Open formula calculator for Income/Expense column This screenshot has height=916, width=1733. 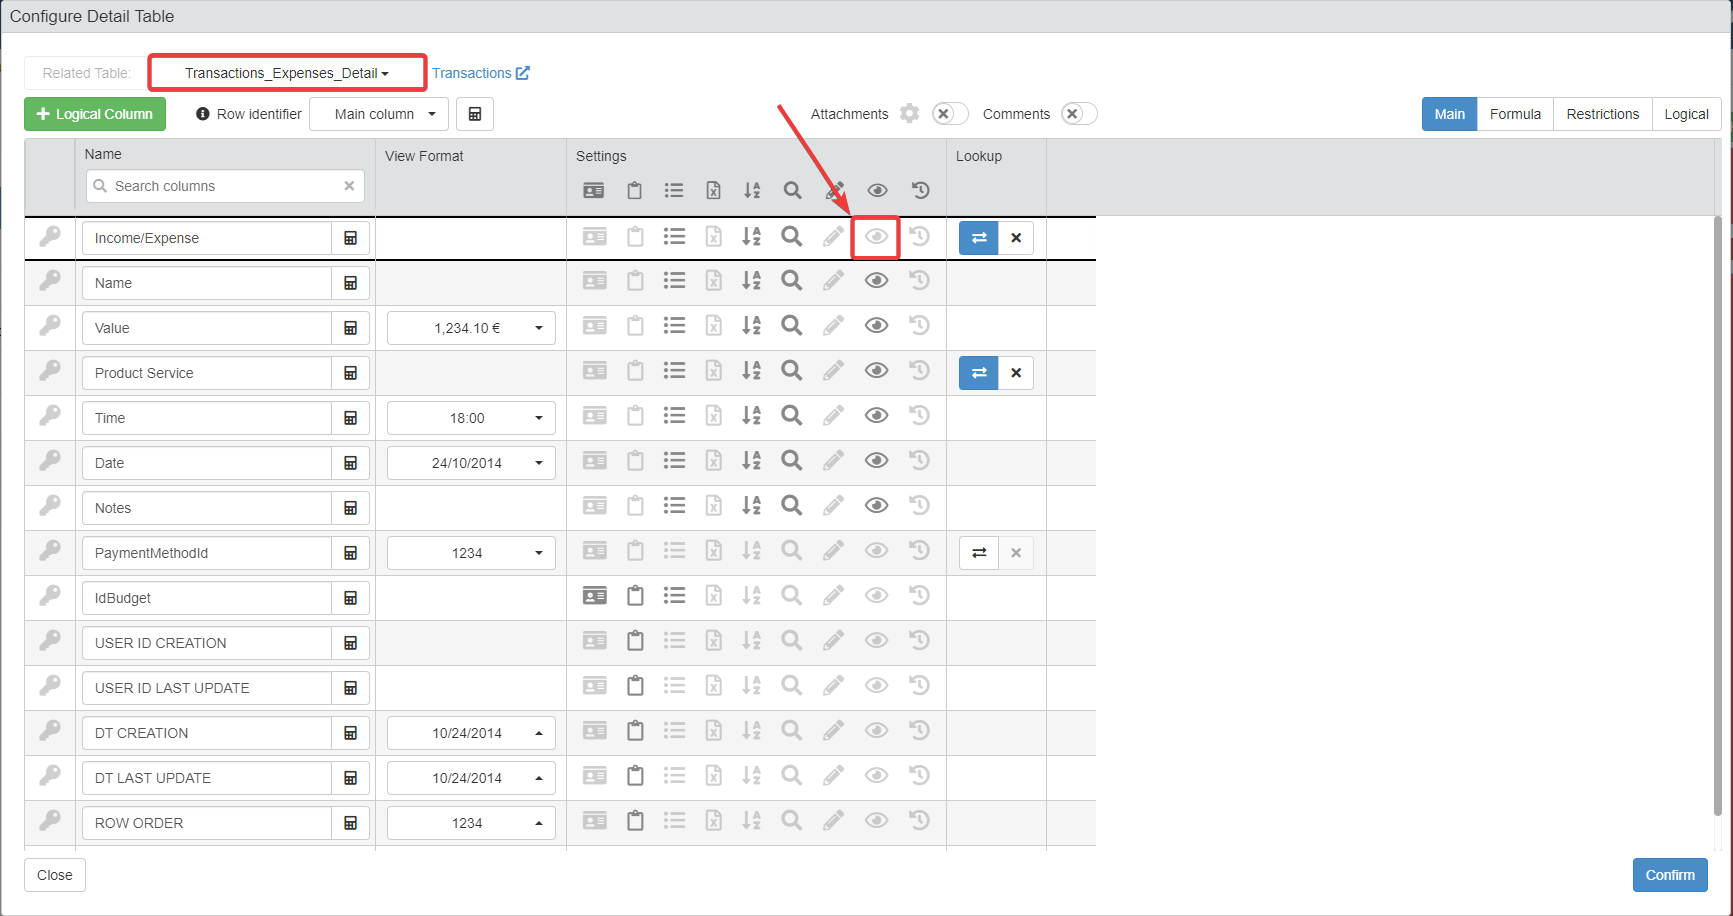[351, 238]
